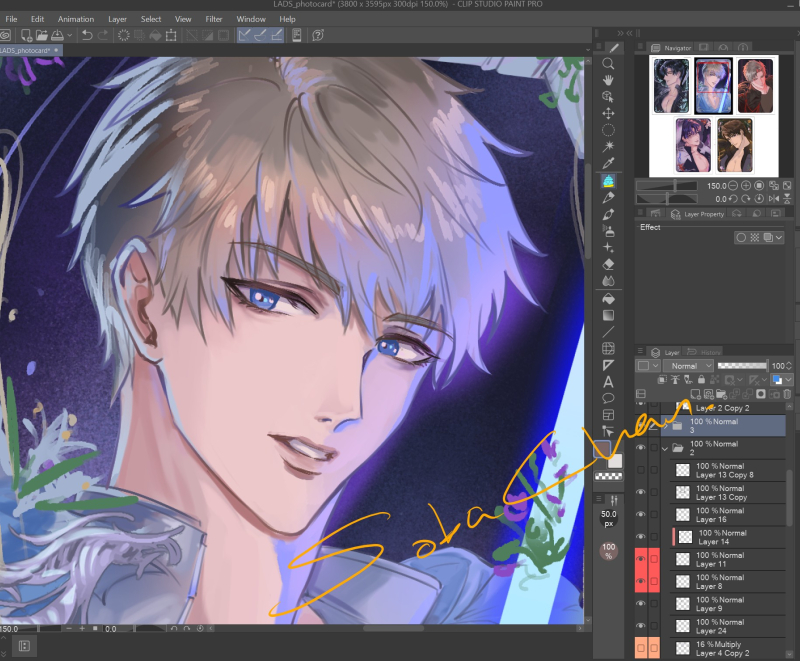Open a file via the folder icon
Image resolution: width=800 pixels, height=661 pixels.
[x=42, y=35]
